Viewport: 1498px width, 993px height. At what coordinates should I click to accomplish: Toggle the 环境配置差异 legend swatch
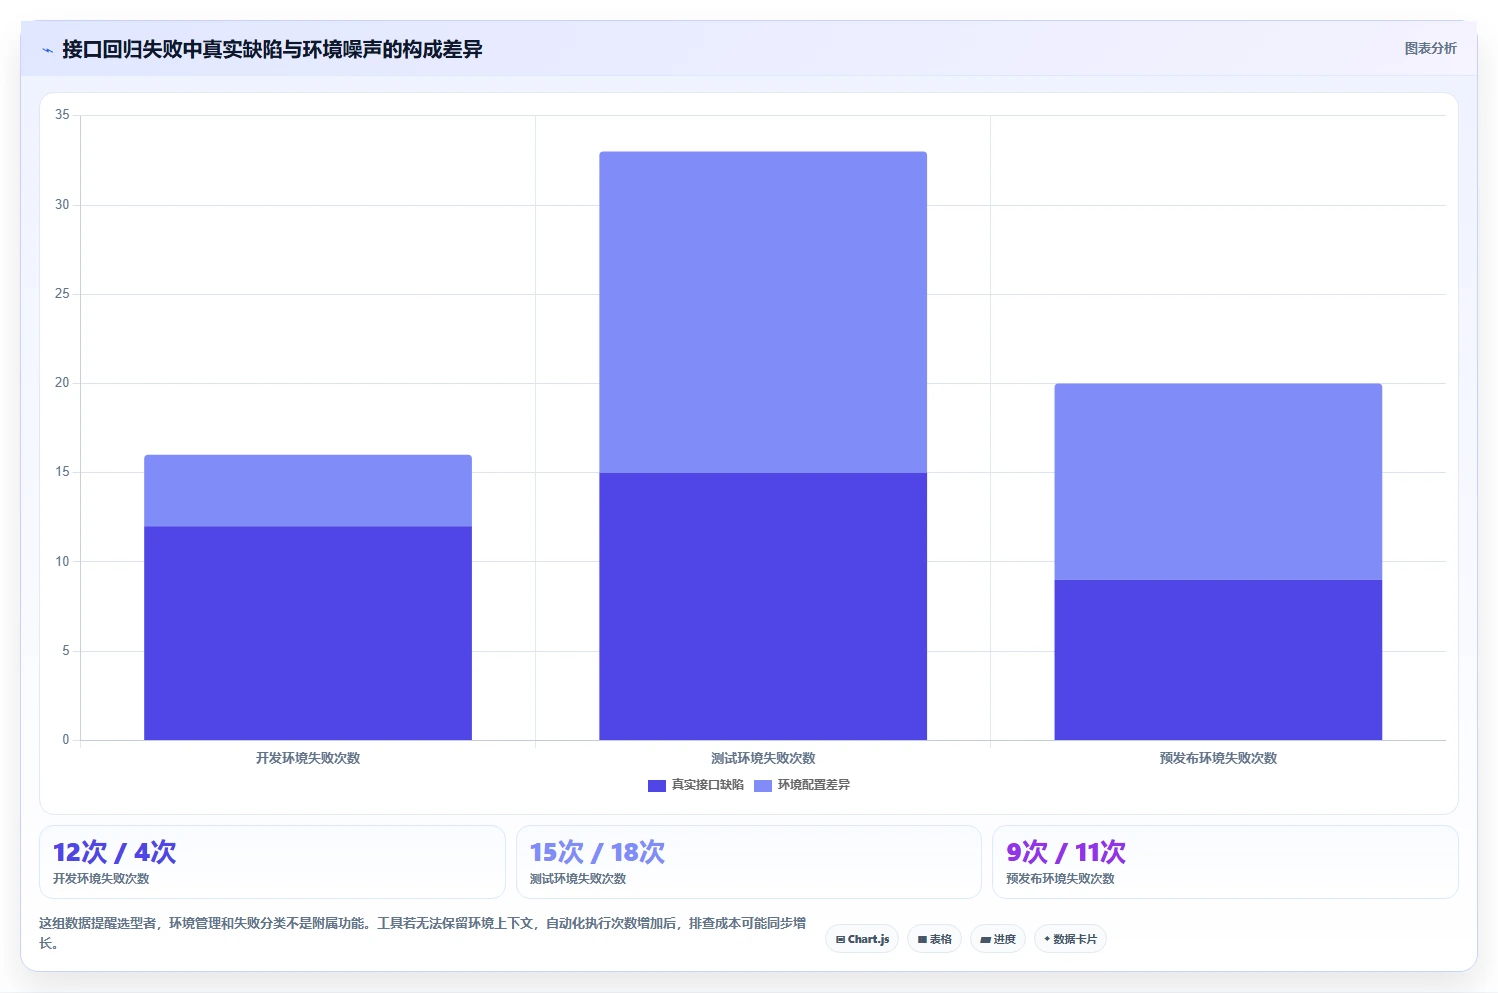coord(763,785)
